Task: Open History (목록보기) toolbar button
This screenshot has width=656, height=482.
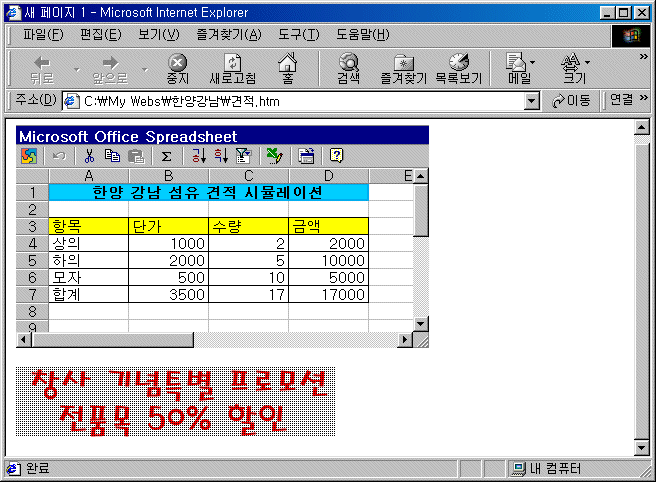Action: click(x=459, y=69)
